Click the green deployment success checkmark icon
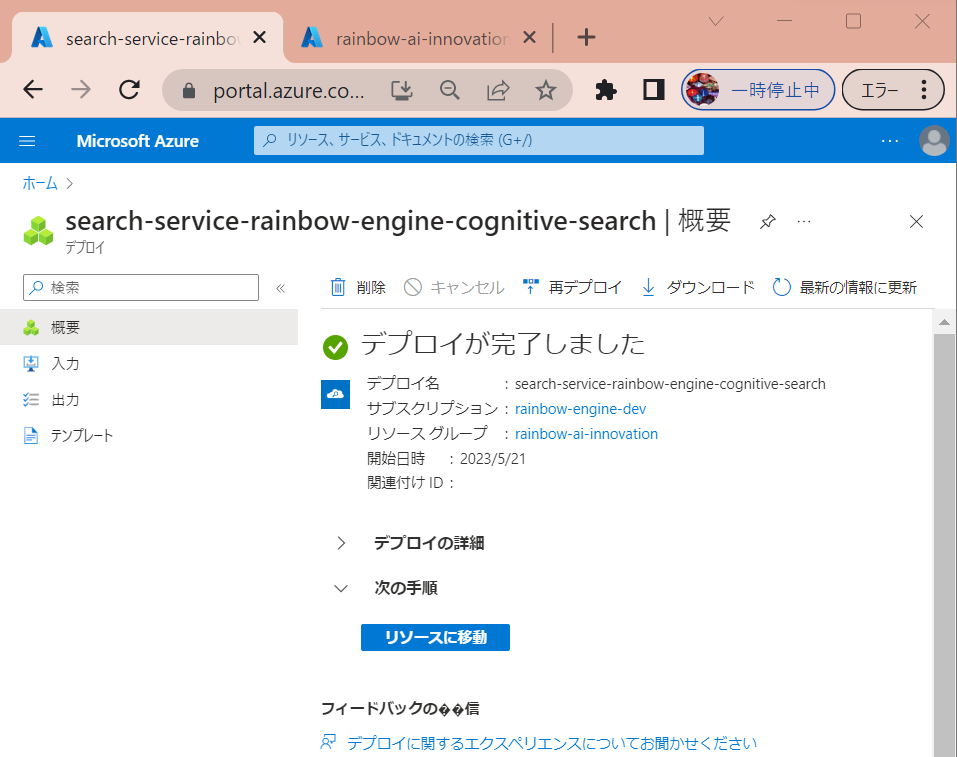The image size is (957, 757). [336, 347]
